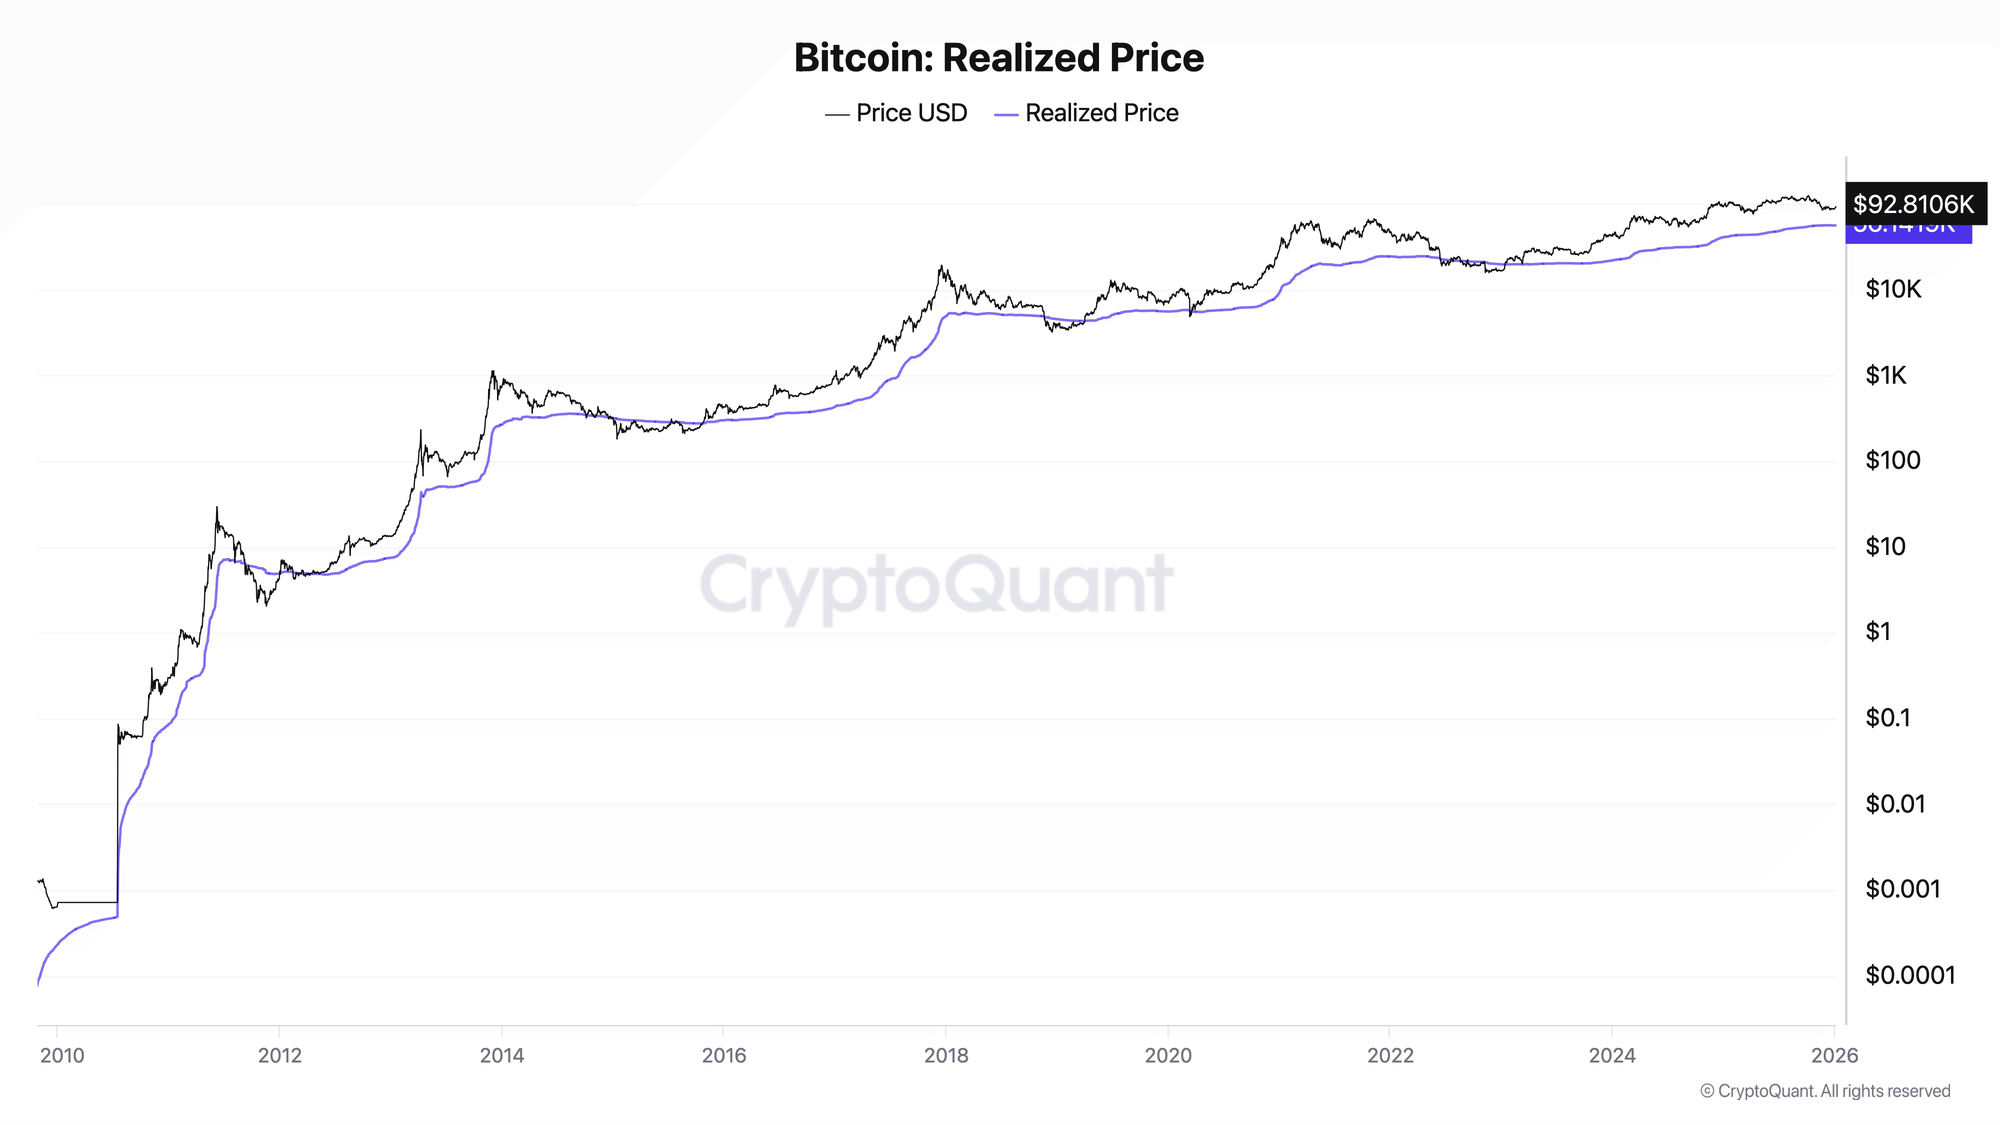Click the $1 price axis label
2000x1125 pixels.
click(1878, 632)
